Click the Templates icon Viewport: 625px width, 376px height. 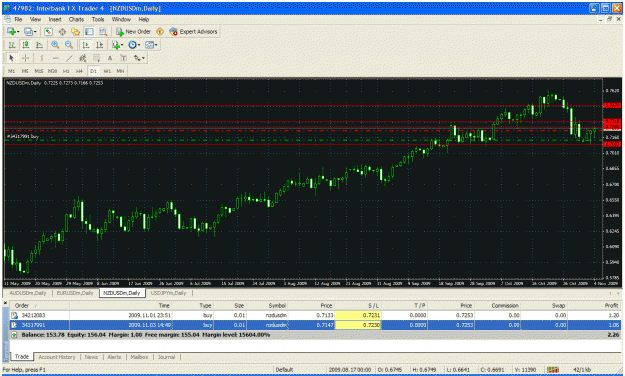click(x=149, y=45)
